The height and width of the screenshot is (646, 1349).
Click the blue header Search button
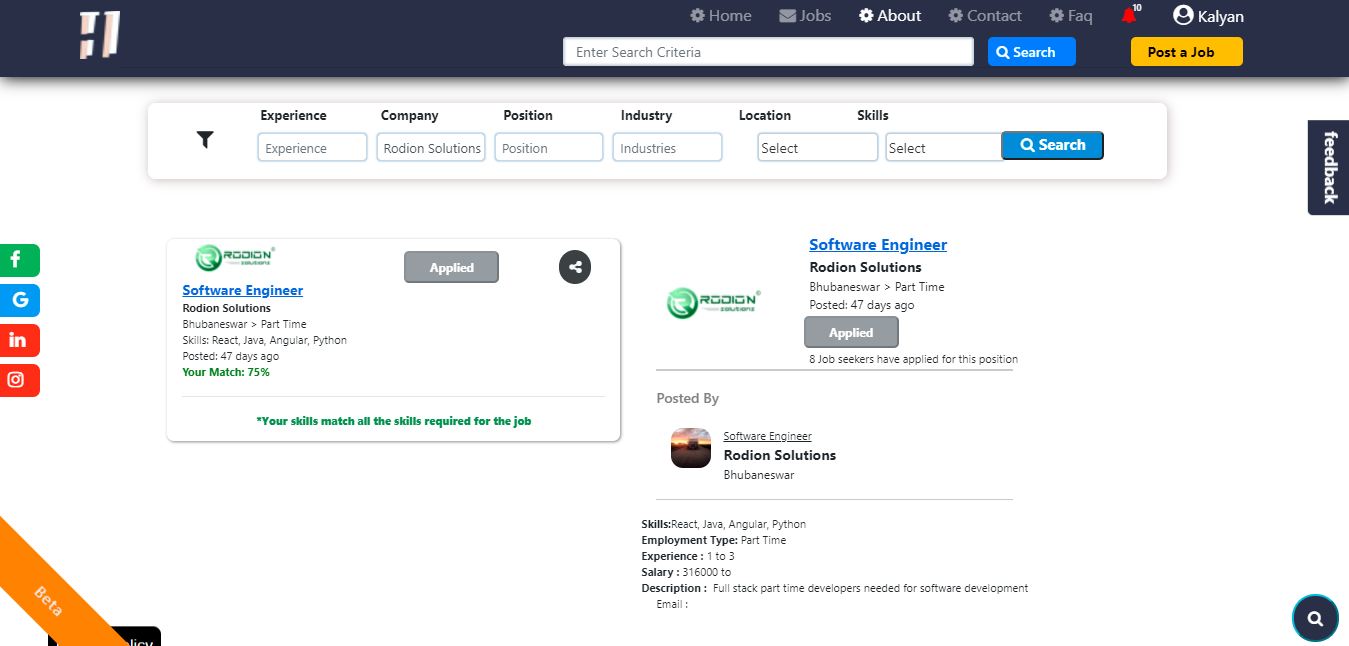pyautogui.click(x=1031, y=52)
